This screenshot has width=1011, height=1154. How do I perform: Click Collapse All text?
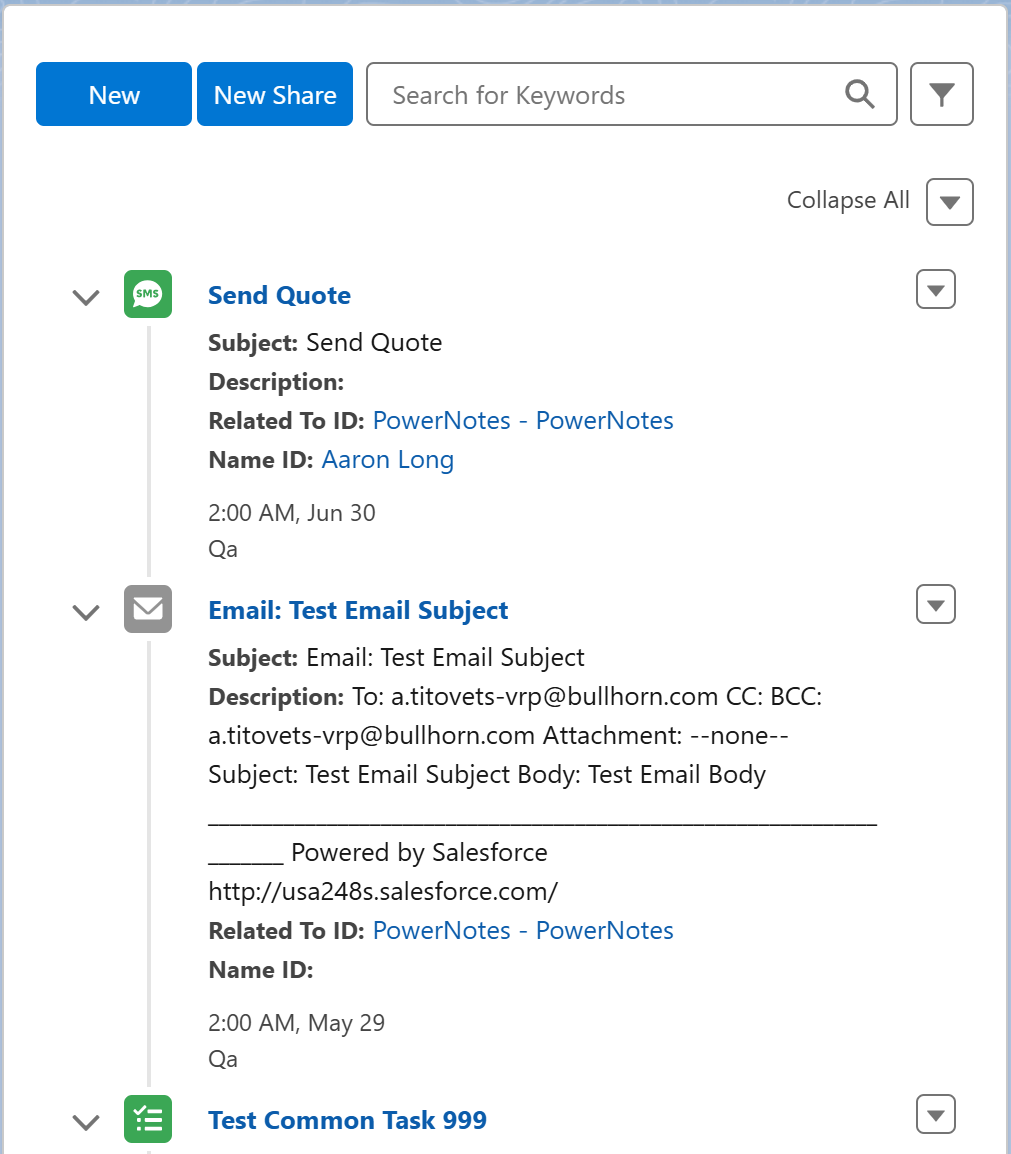pyautogui.click(x=848, y=200)
